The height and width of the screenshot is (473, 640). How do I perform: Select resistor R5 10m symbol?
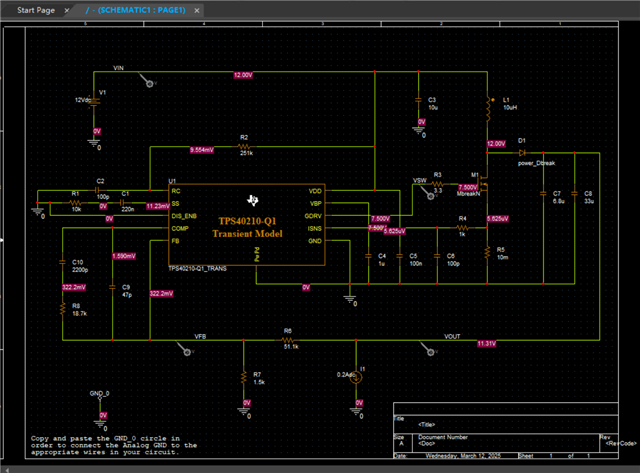pyautogui.click(x=487, y=253)
